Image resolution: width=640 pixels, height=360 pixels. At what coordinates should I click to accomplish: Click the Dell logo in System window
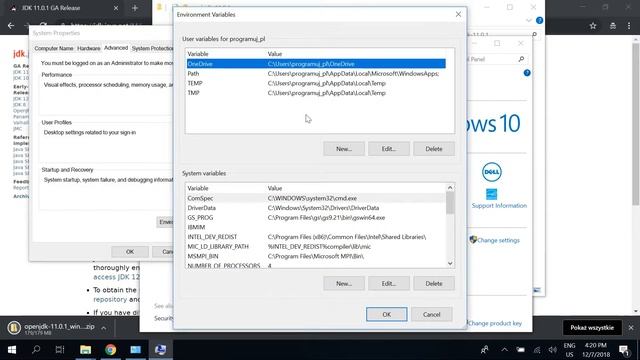tap(491, 172)
